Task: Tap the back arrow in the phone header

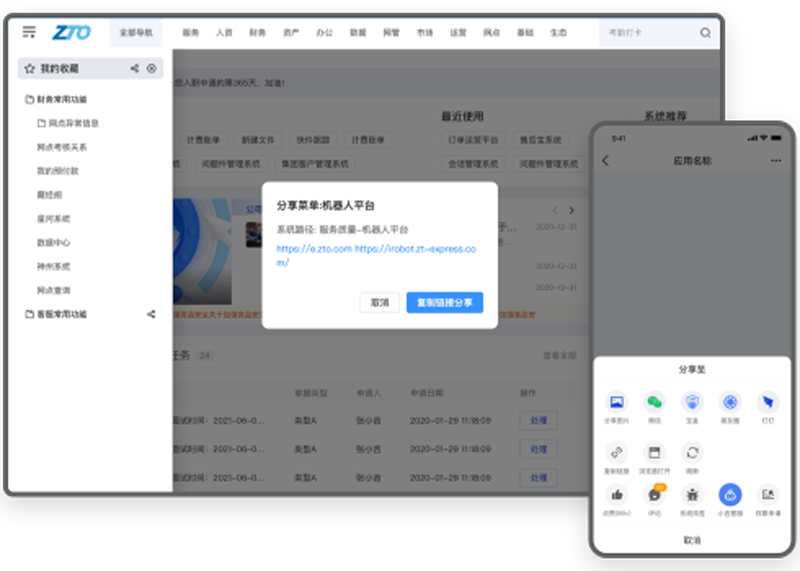Action: click(x=605, y=161)
